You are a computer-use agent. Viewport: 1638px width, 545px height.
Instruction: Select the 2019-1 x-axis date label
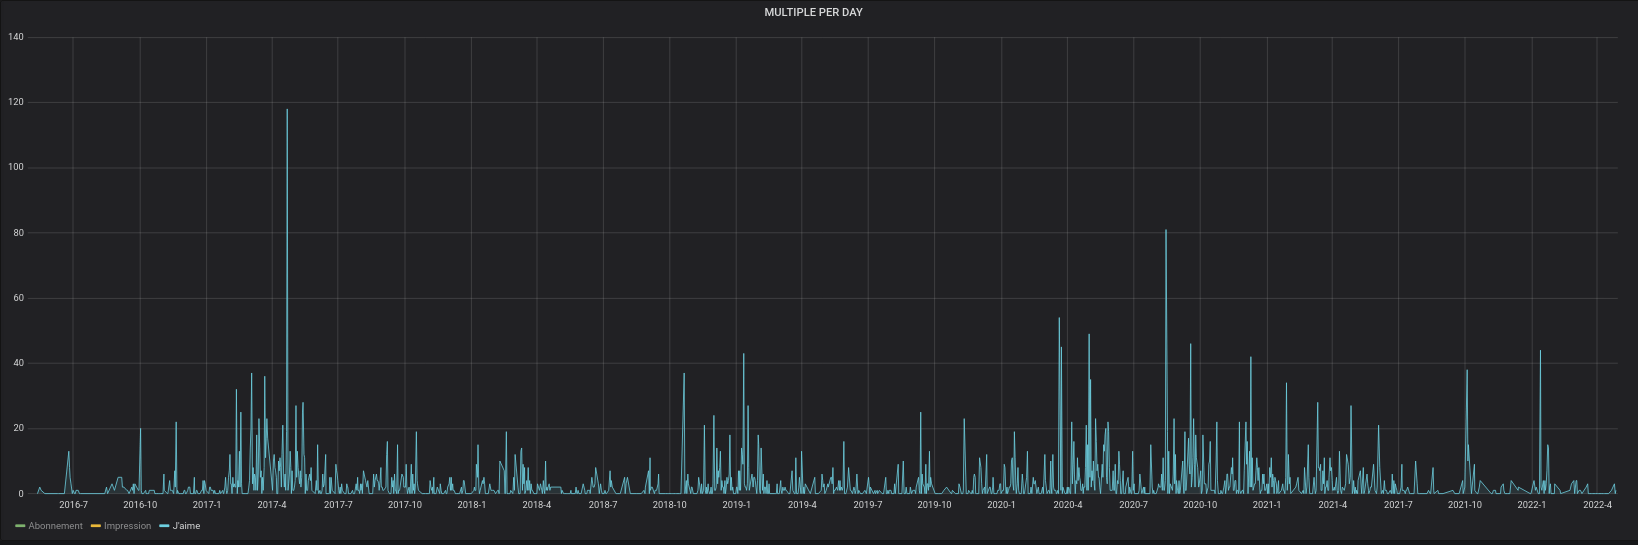[736, 505]
